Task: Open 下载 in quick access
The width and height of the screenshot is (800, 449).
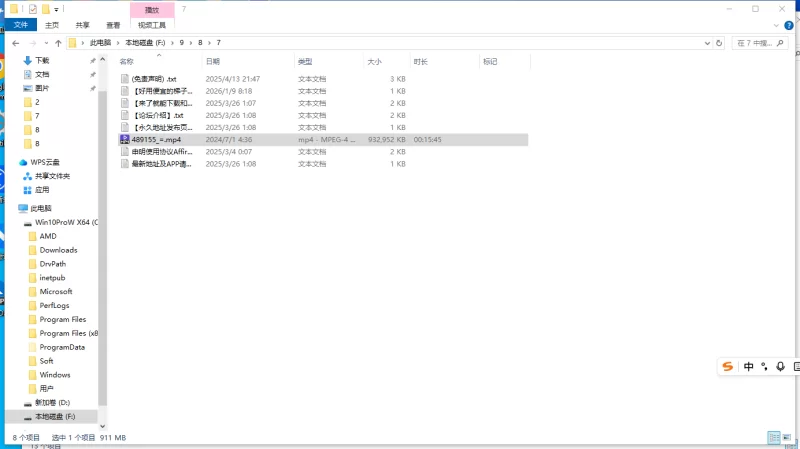Action: [x=42, y=61]
